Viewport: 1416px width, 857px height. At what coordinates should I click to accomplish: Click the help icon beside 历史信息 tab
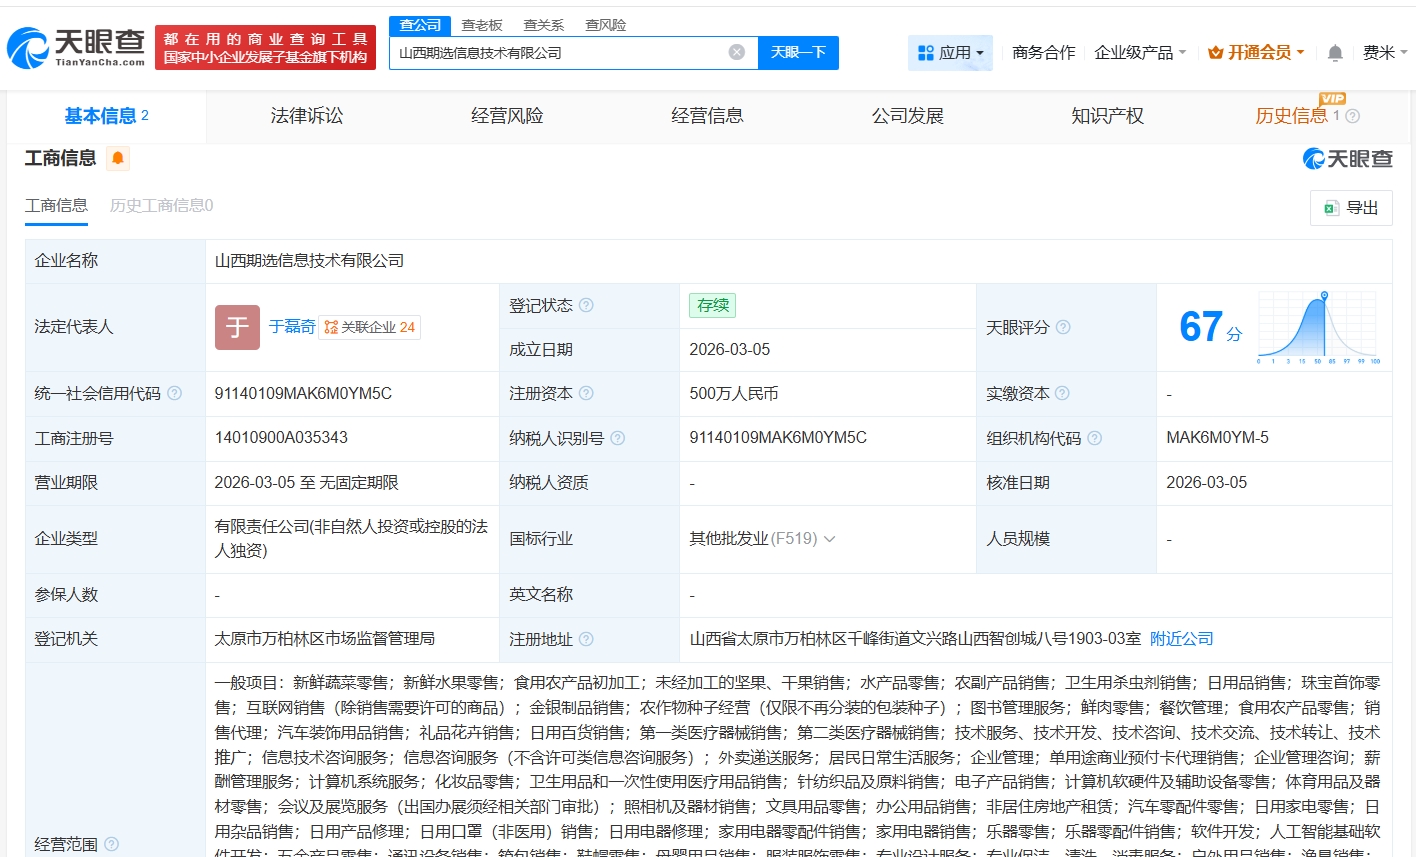[x=1353, y=116]
